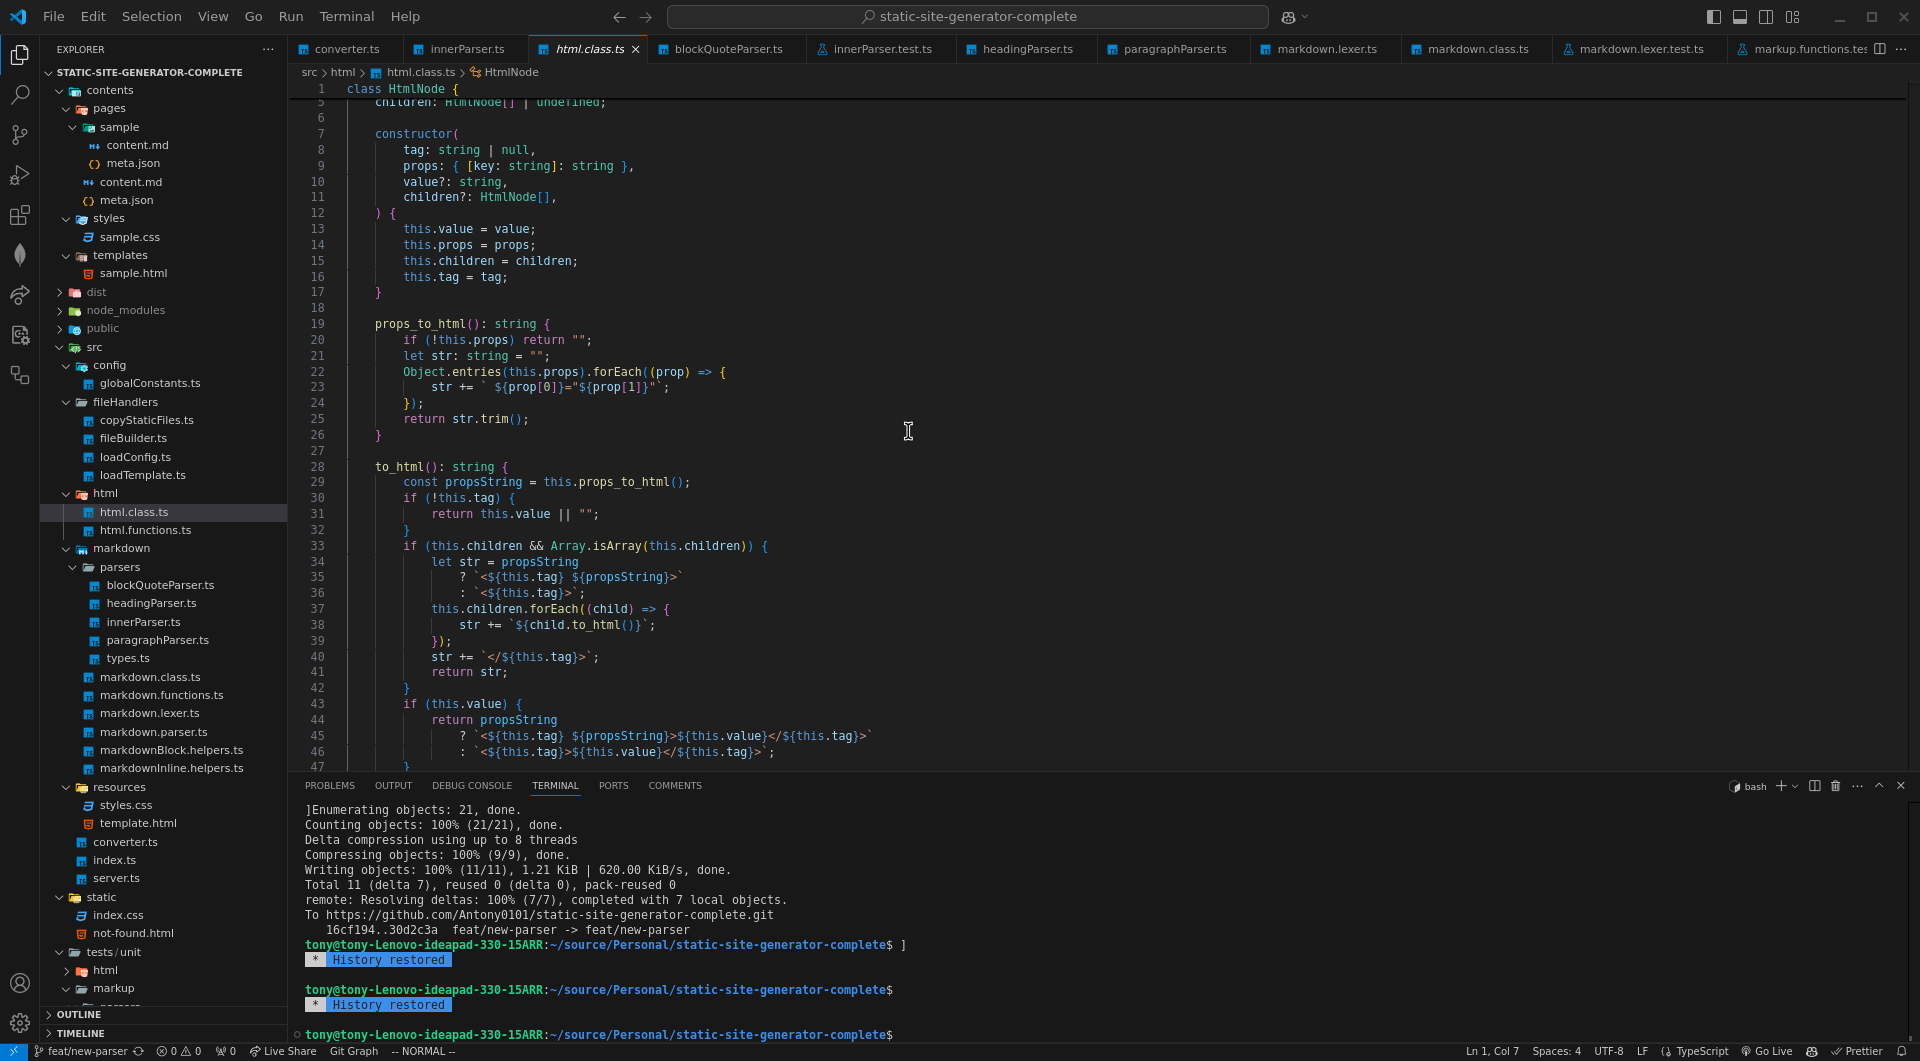The width and height of the screenshot is (1920, 1061).
Task: Split the terminal panel
Action: [x=1814, y=786]
